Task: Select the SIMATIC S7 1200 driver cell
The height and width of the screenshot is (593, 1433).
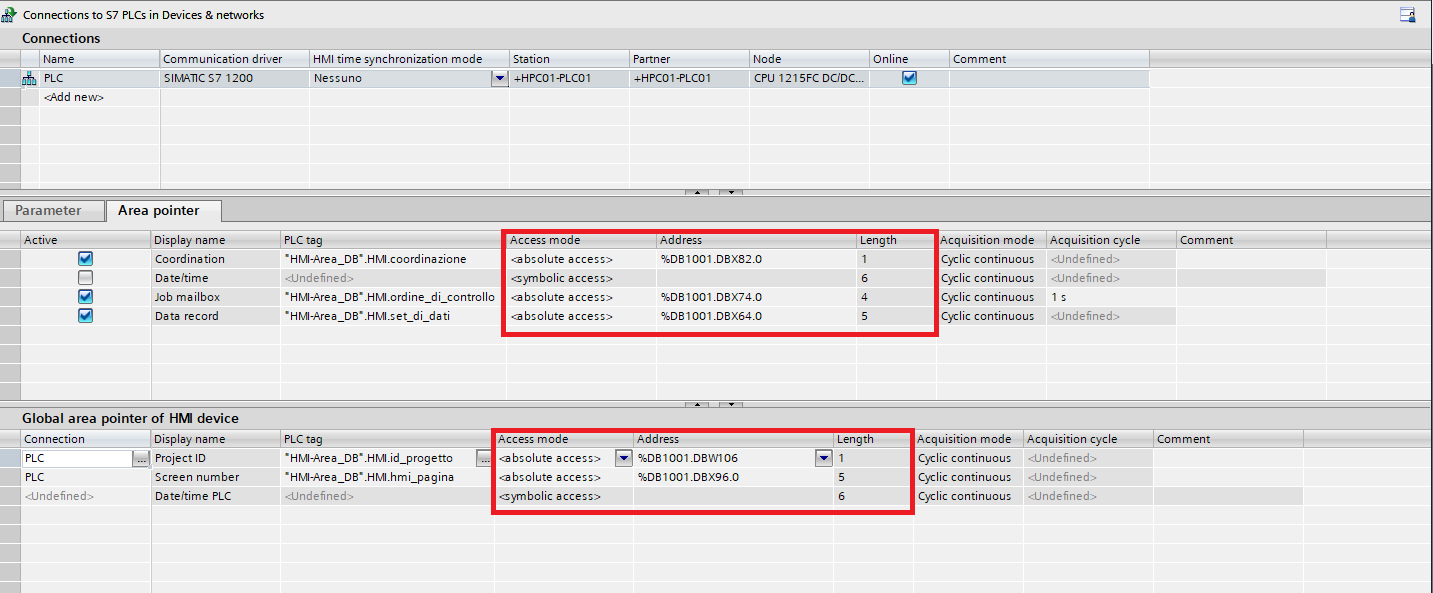Action: [x=234, y=78]
